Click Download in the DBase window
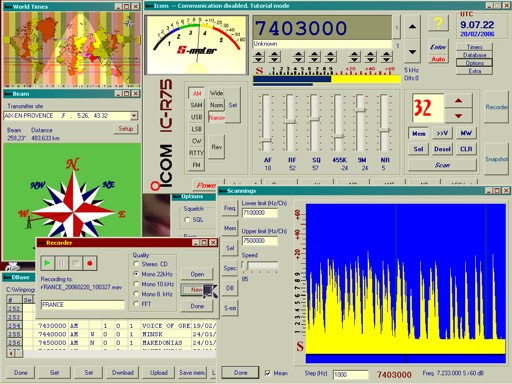Image resolution: width=512 pixels, height=384 pixels. (123, 373)
